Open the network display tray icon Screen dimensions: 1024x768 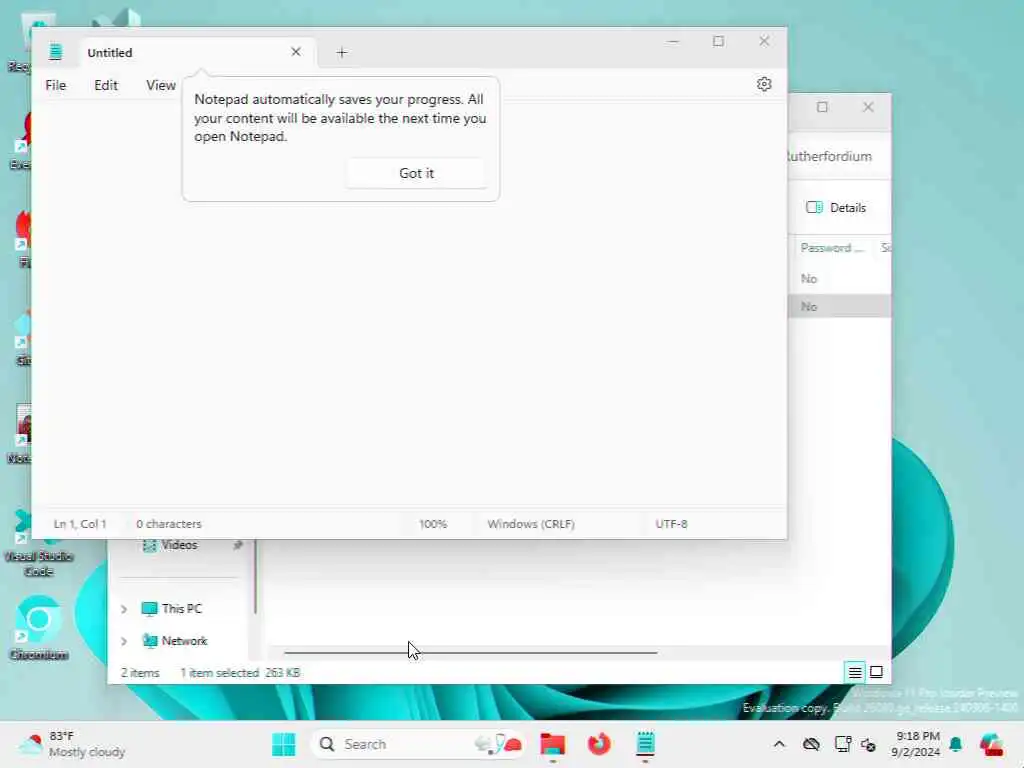pyautogui.click(x=843, y=744)
